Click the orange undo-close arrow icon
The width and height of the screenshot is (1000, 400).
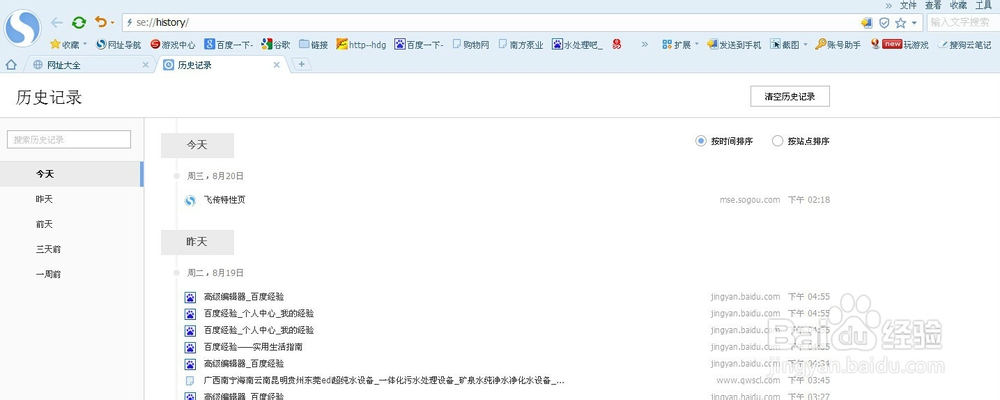[x=101, y=22]
